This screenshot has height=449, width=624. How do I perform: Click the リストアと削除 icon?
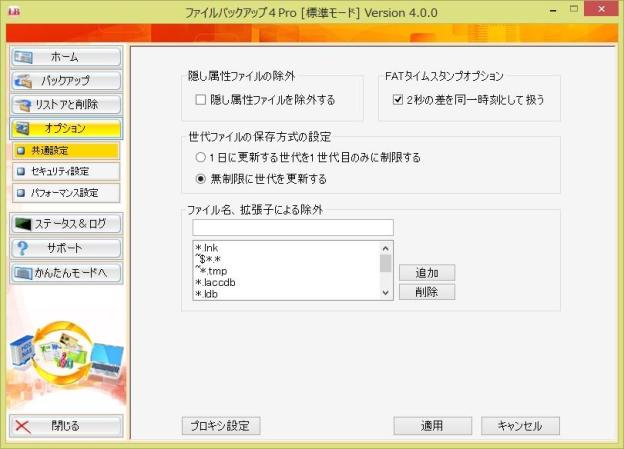click(23, 105)
